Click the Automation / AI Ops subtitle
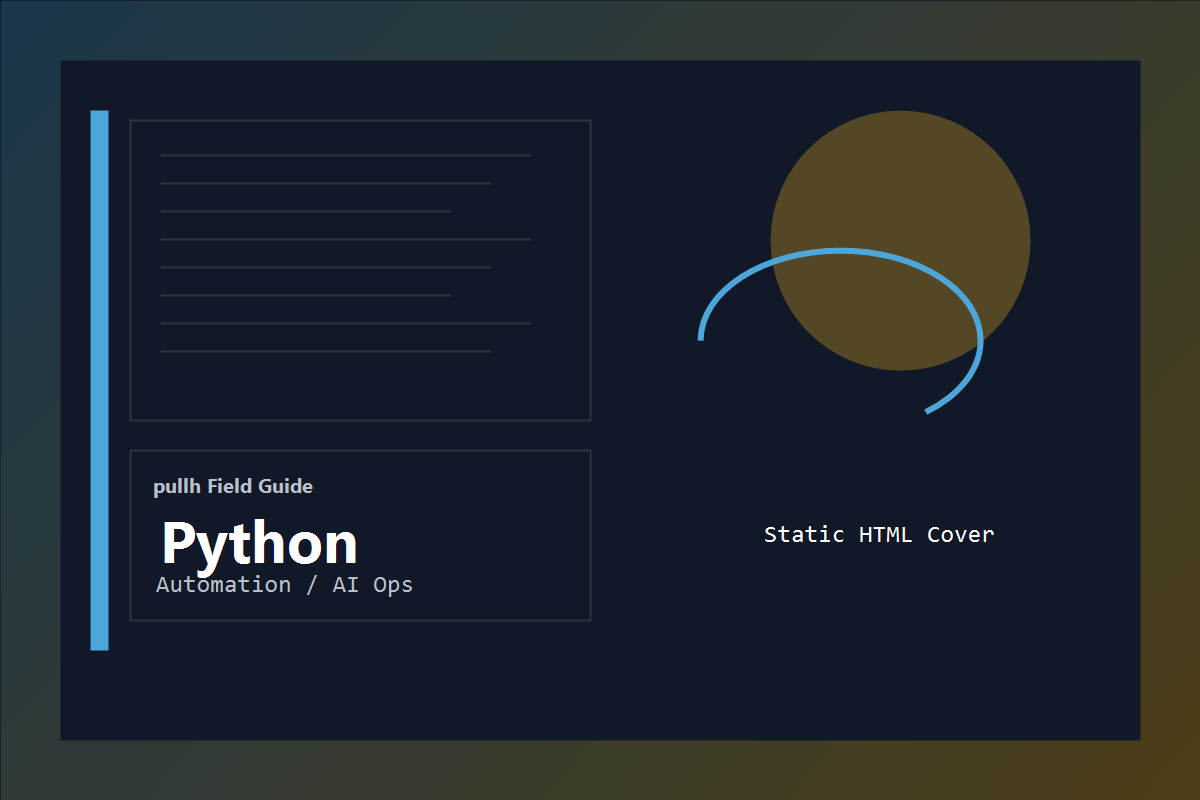 283,584
